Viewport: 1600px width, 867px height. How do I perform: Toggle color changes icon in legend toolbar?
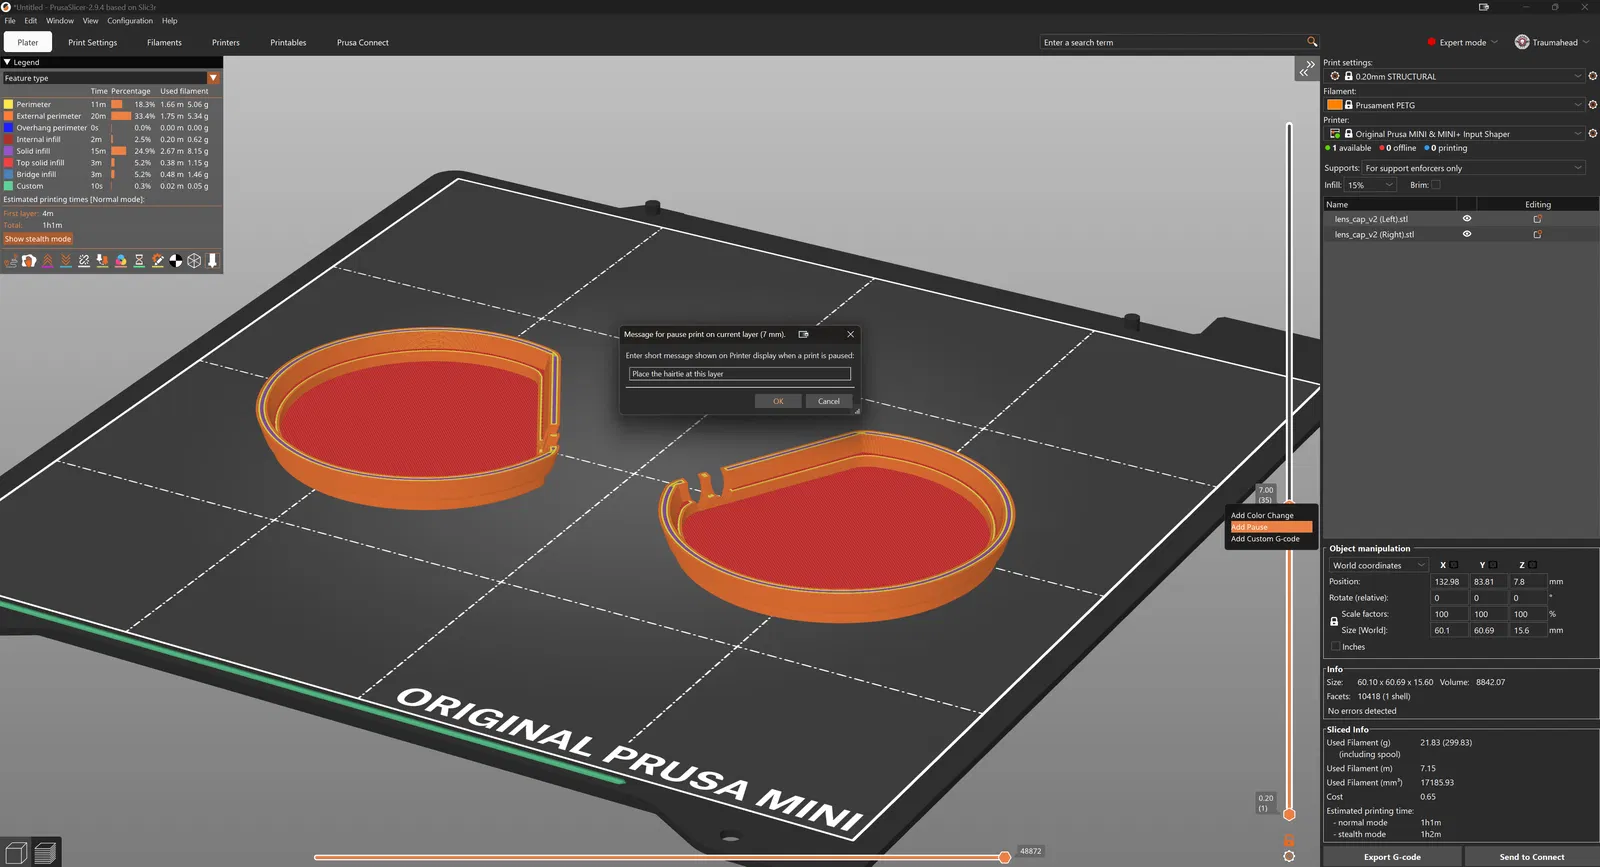[x=121, y=261]
